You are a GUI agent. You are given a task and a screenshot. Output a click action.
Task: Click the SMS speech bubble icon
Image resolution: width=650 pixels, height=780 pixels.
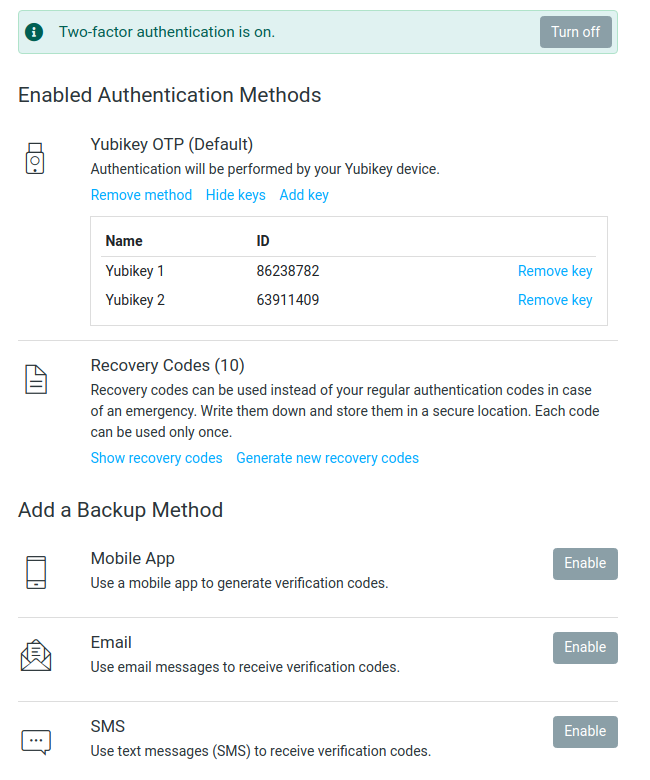tap(36, 742)
